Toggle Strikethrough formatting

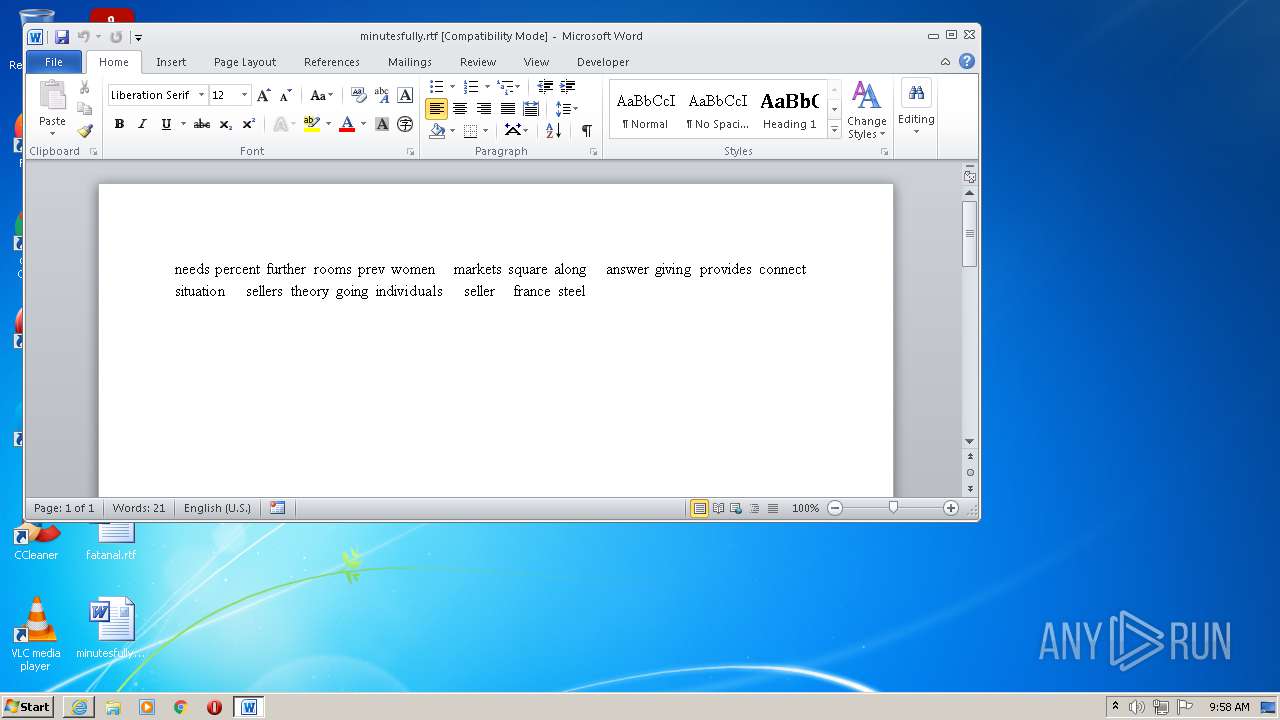[x=202, y=124]
